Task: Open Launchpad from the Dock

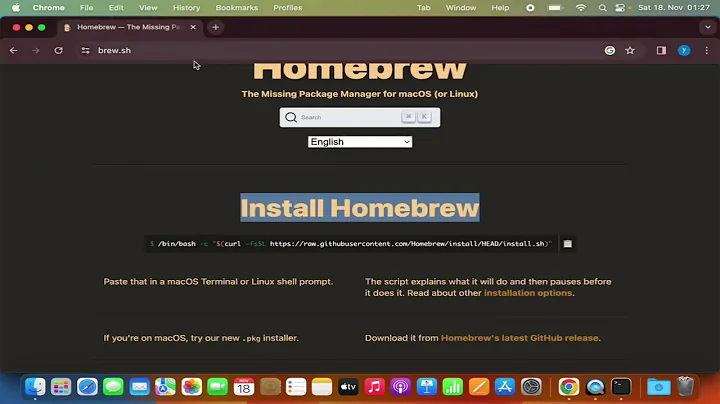Action: point(61,387)
